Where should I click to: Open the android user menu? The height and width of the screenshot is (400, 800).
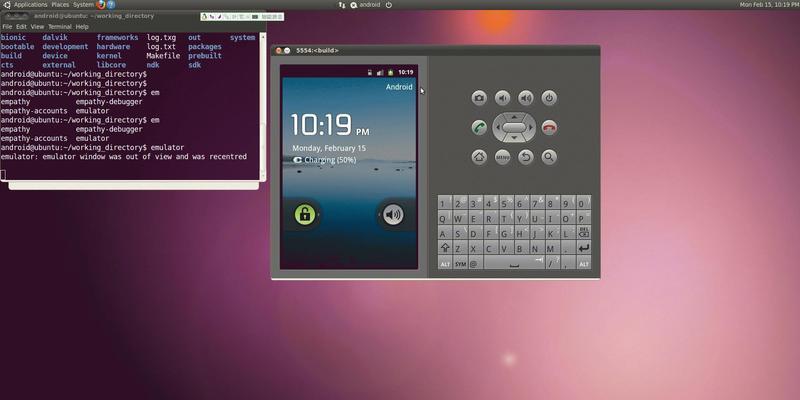(365, 5)
